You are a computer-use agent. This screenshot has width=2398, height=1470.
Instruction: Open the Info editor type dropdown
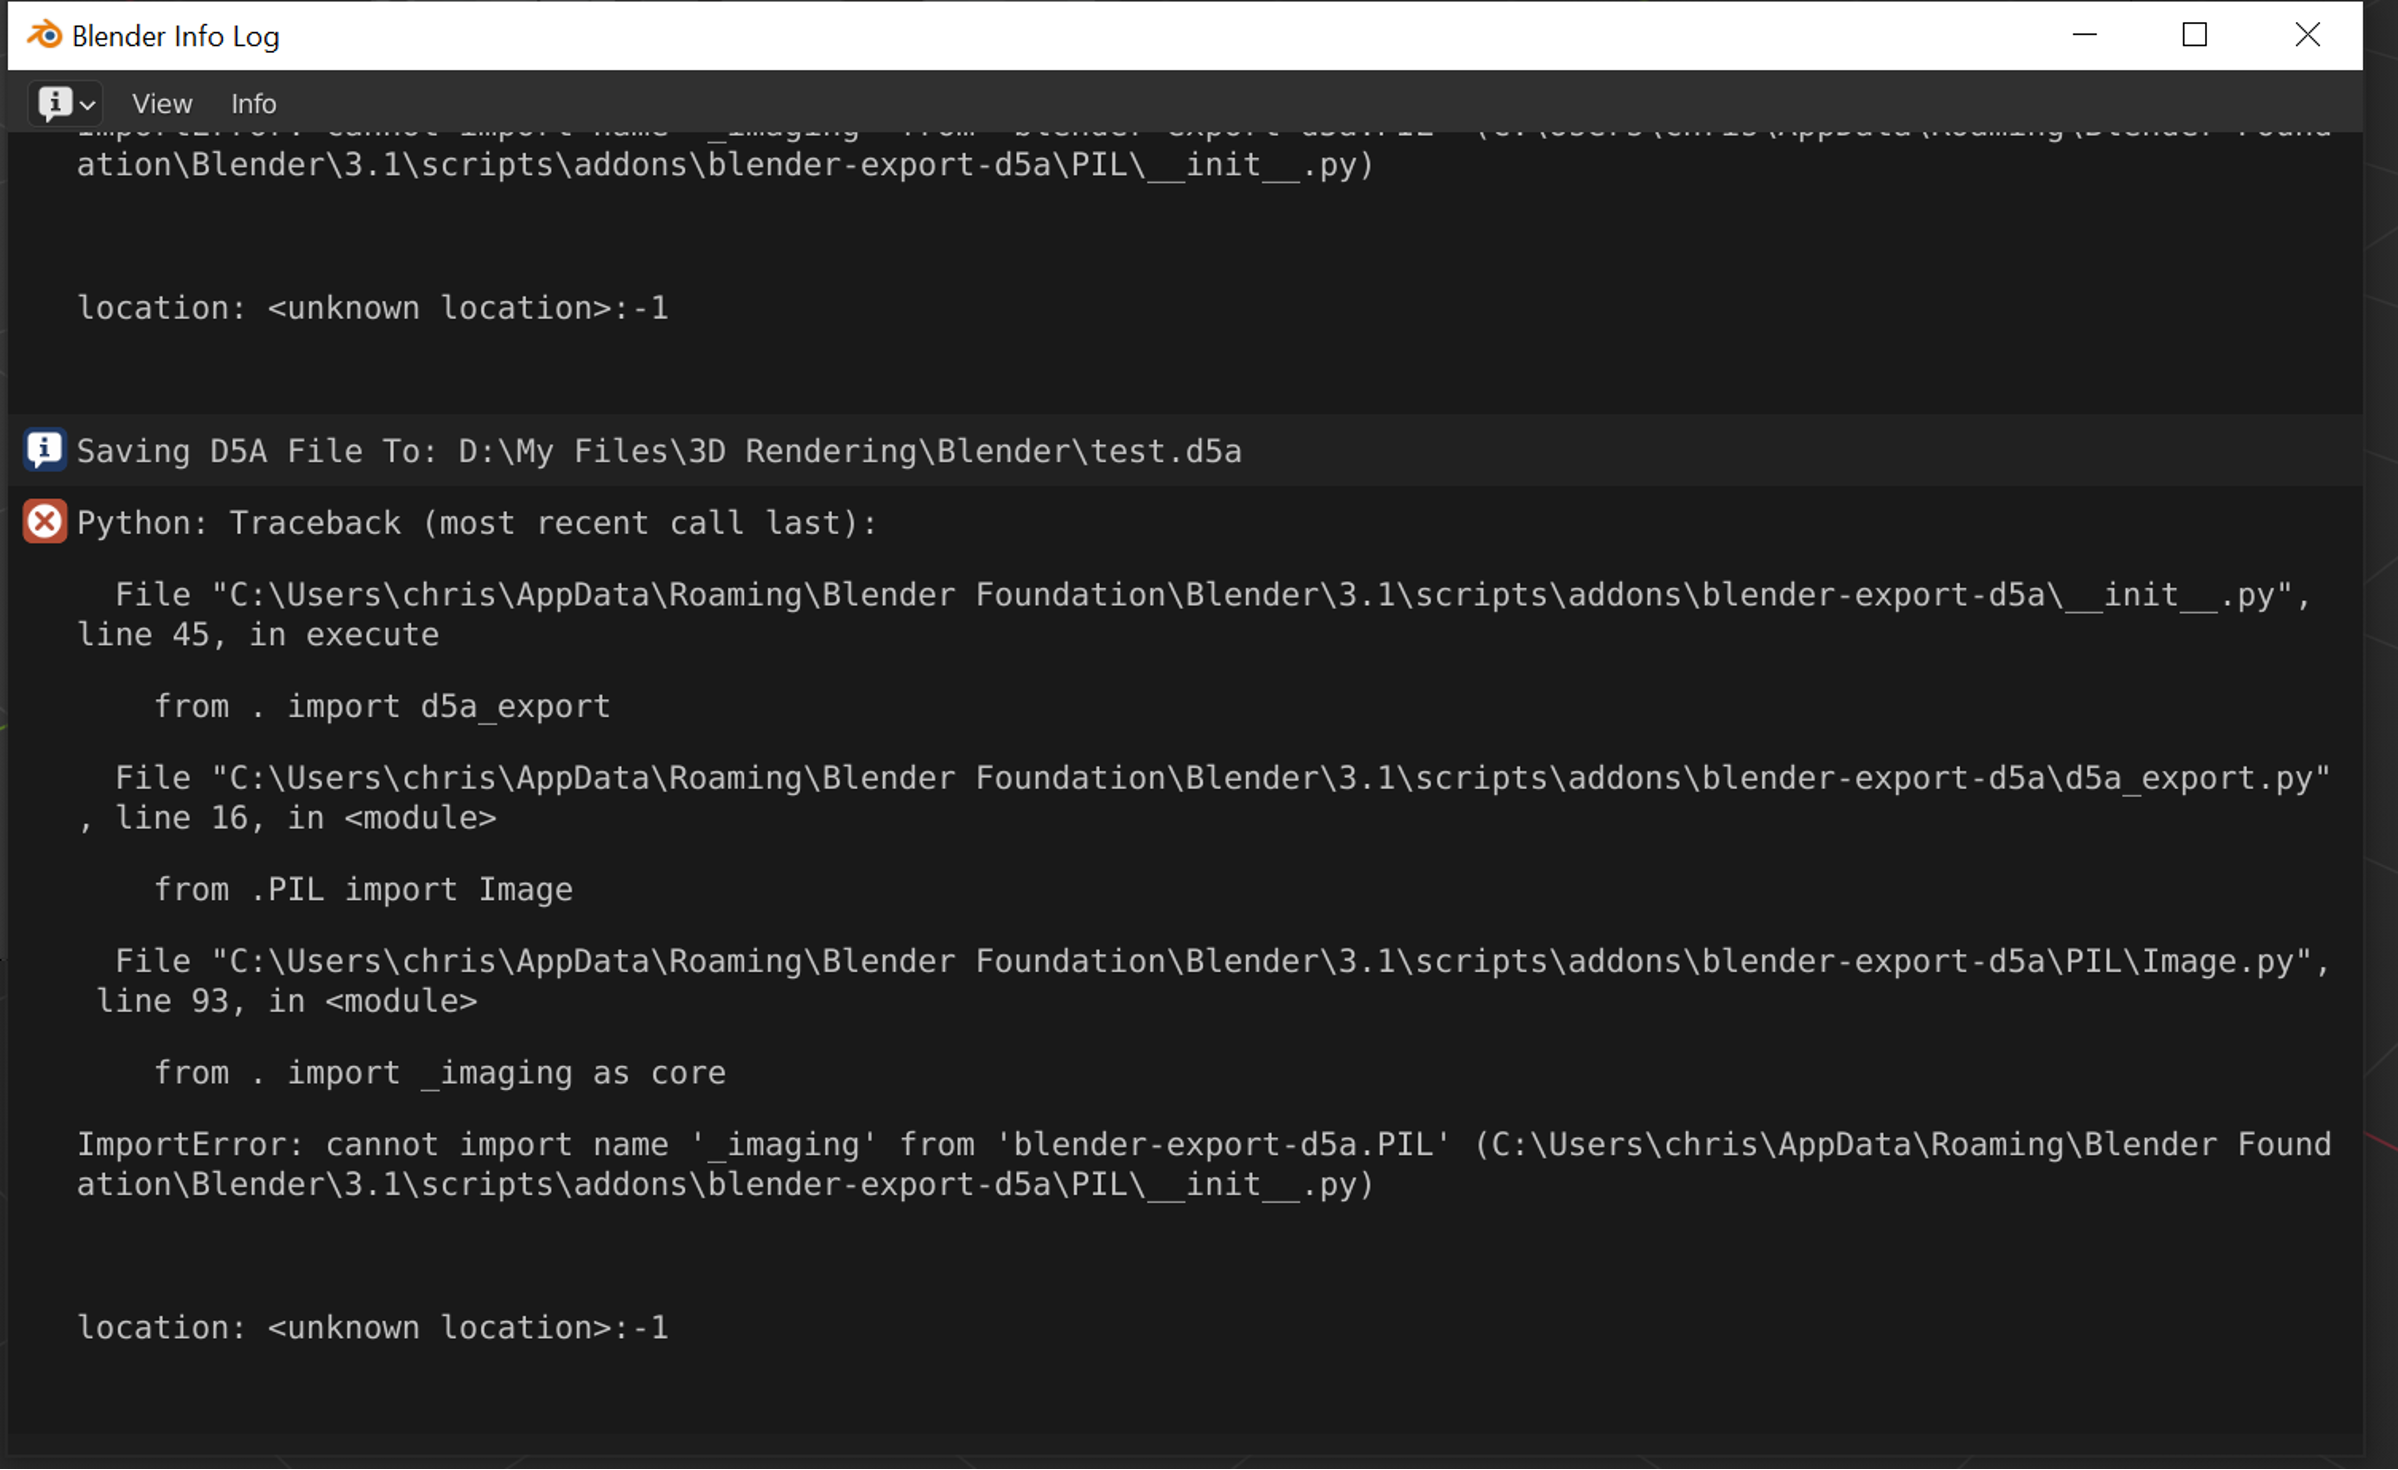pos(56,103)
